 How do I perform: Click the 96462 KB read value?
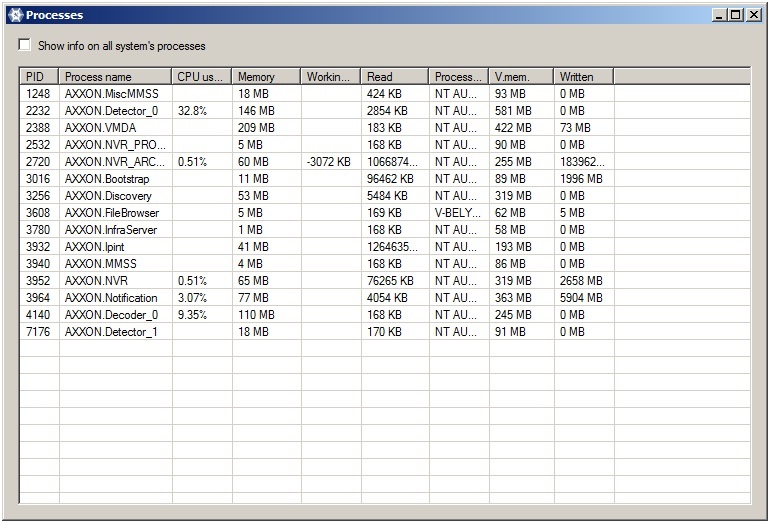point(390,179)
